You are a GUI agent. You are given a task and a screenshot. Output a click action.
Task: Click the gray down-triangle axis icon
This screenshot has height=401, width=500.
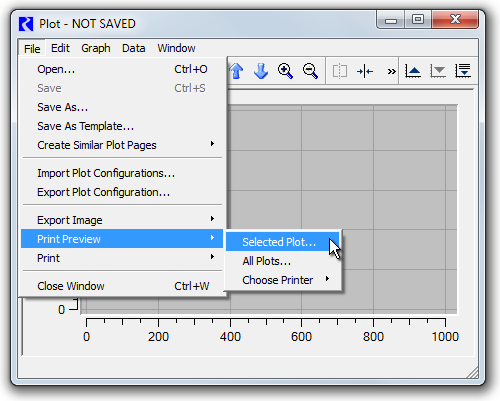[x=438, y=71]
